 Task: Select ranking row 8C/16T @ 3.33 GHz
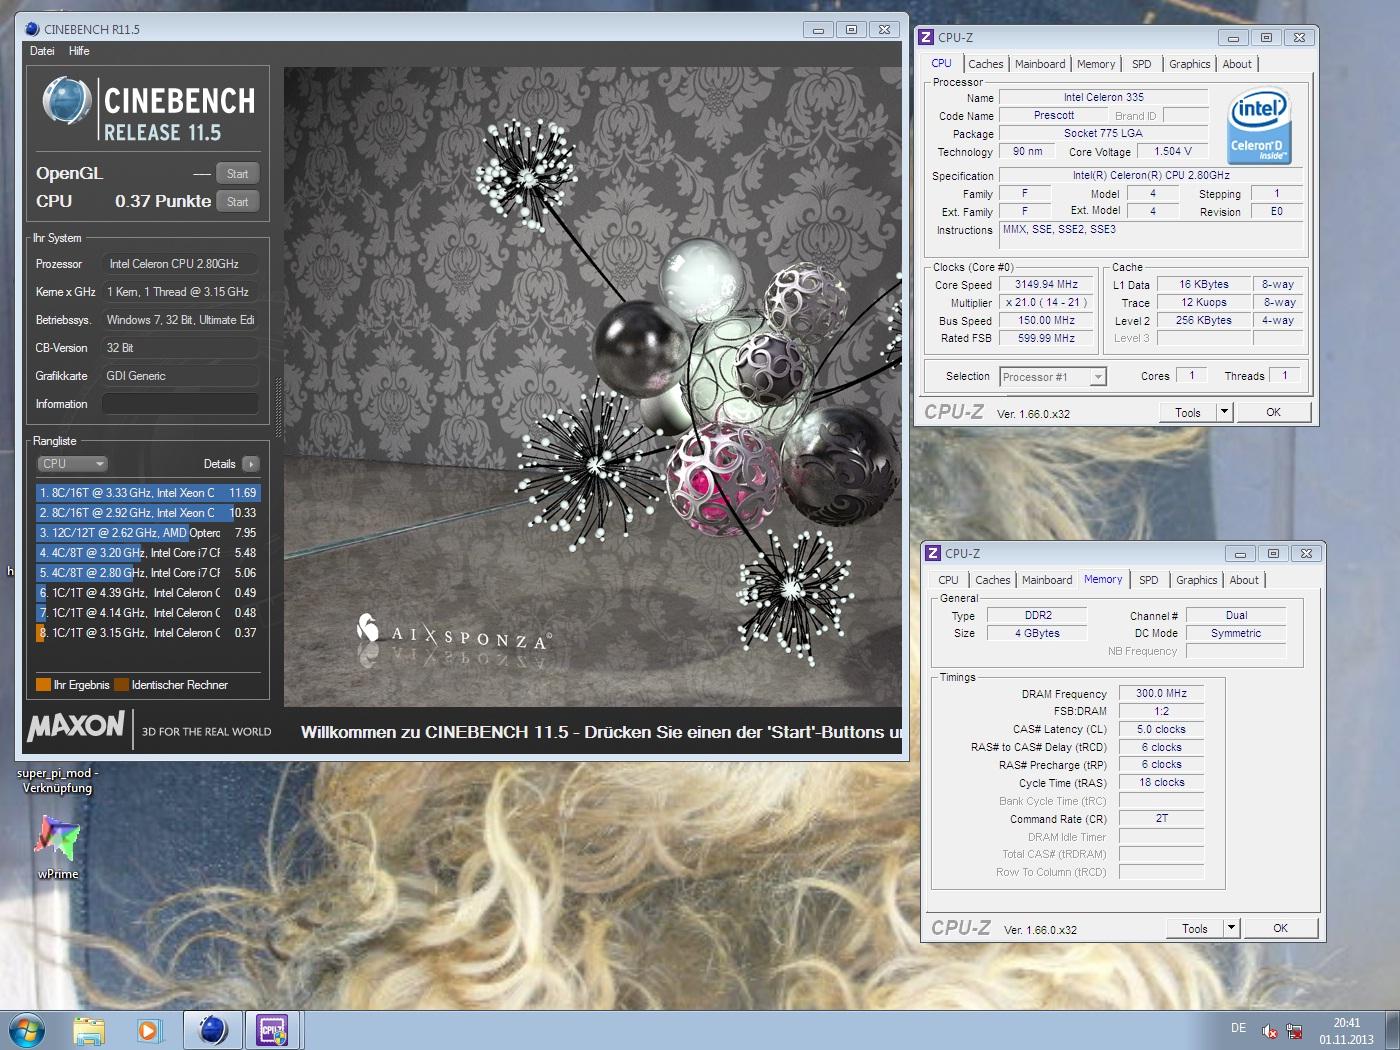[148, 493]
